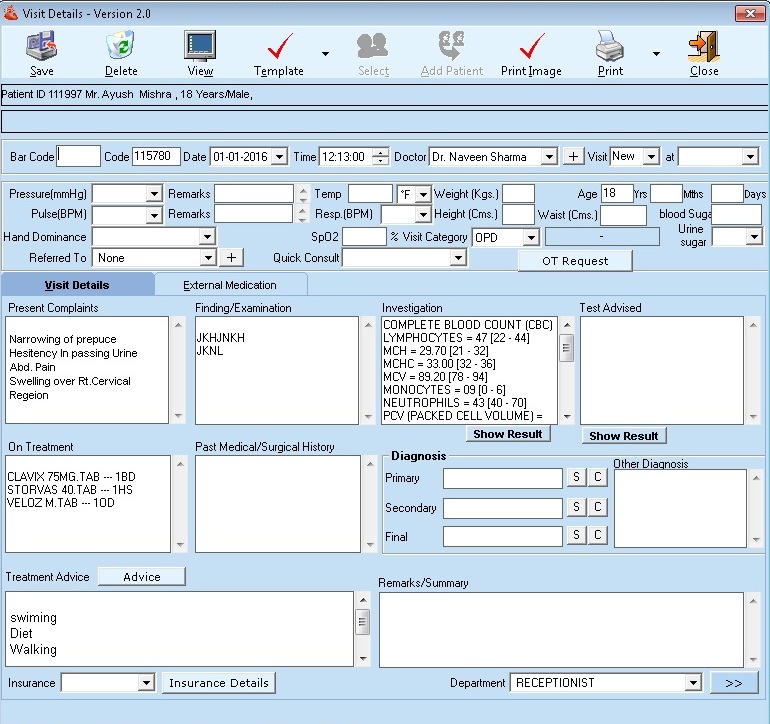Click 'Narrowing of prepuce' complaint text

click(63, 339)
